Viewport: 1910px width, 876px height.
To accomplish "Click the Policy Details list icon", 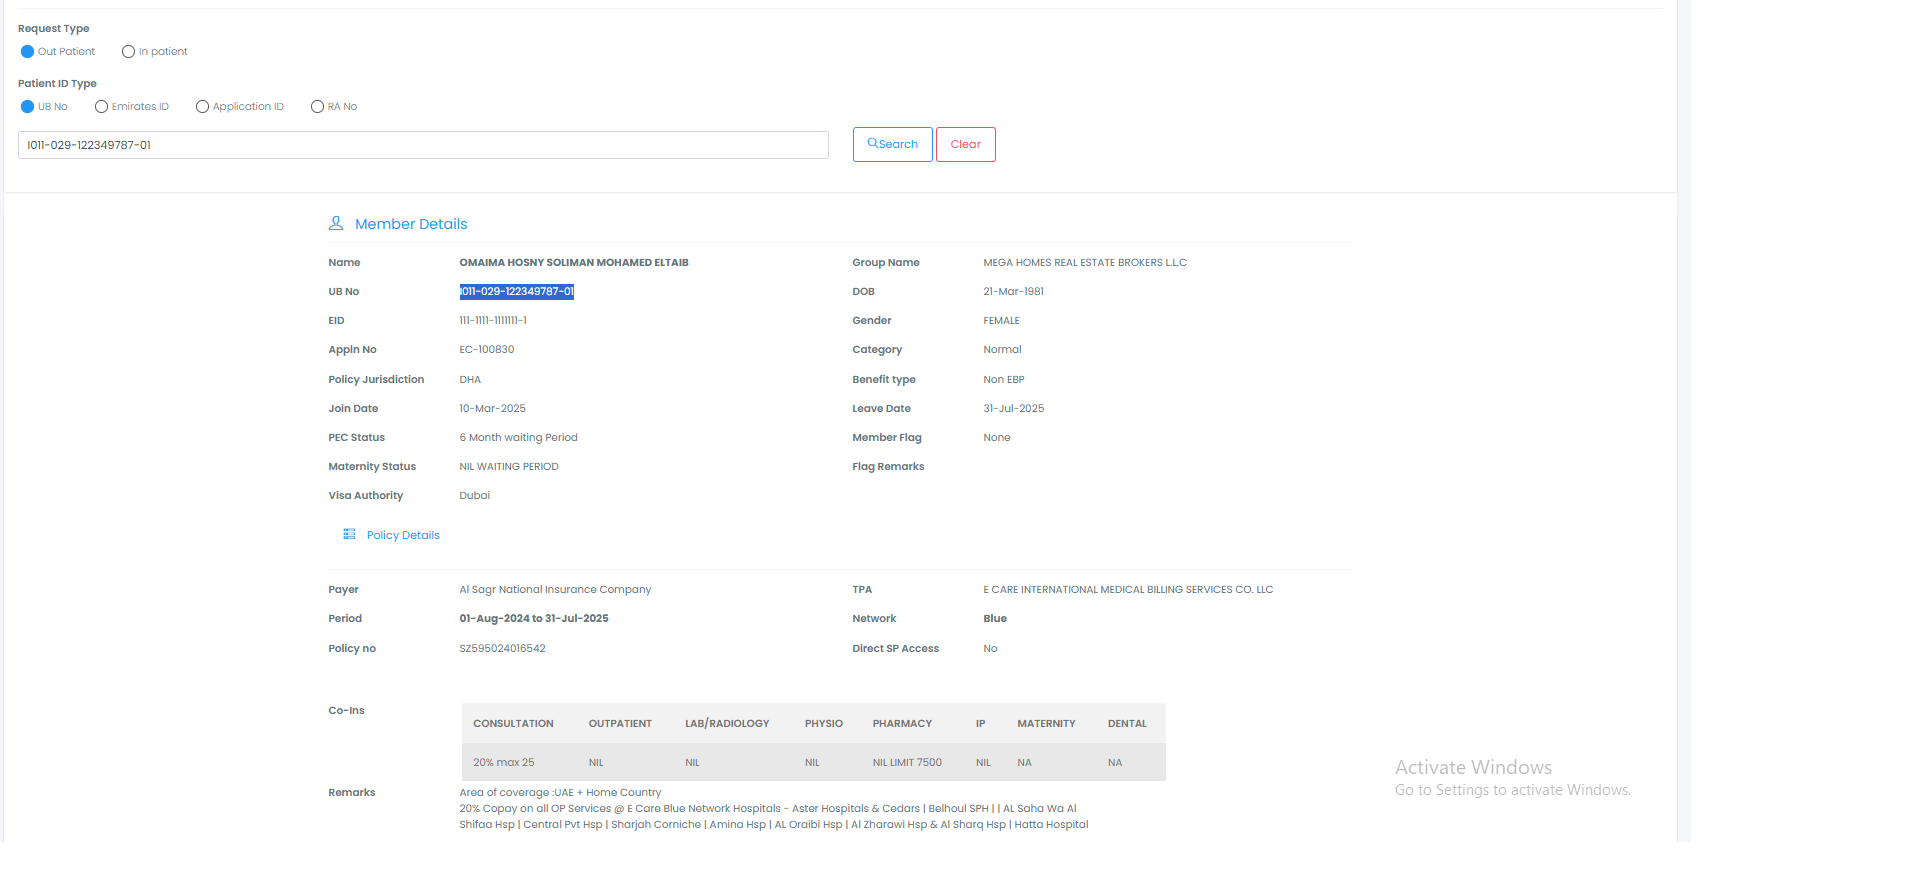I will 349,535.
